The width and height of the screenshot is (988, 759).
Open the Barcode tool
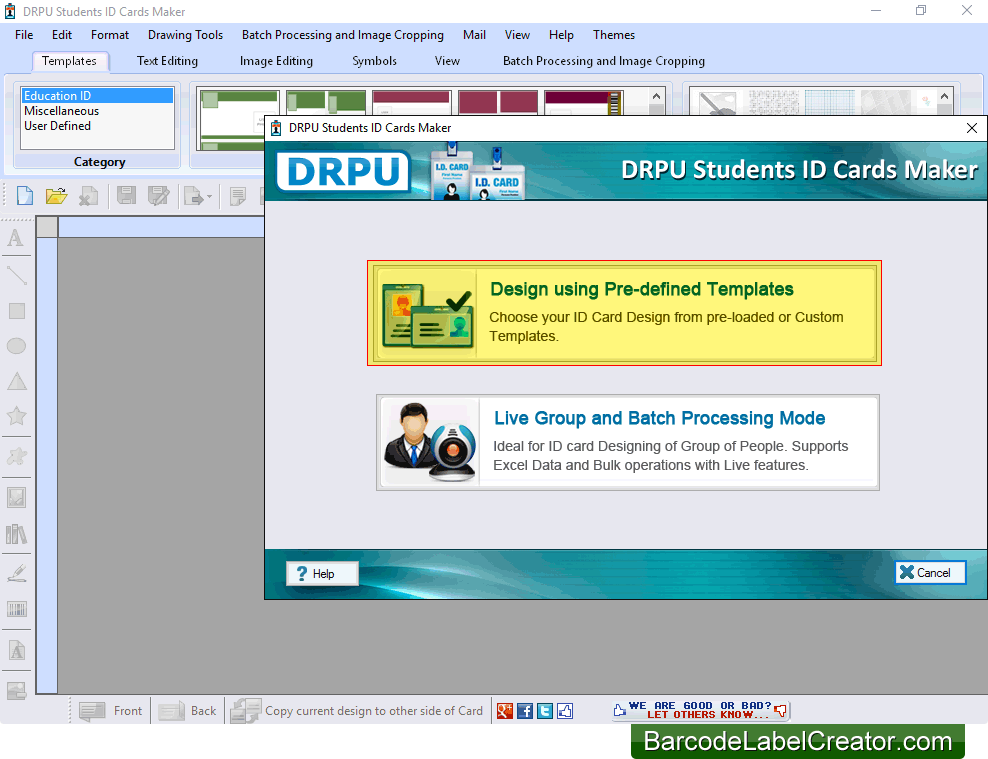pyautogui.click(x=16, y=610)
